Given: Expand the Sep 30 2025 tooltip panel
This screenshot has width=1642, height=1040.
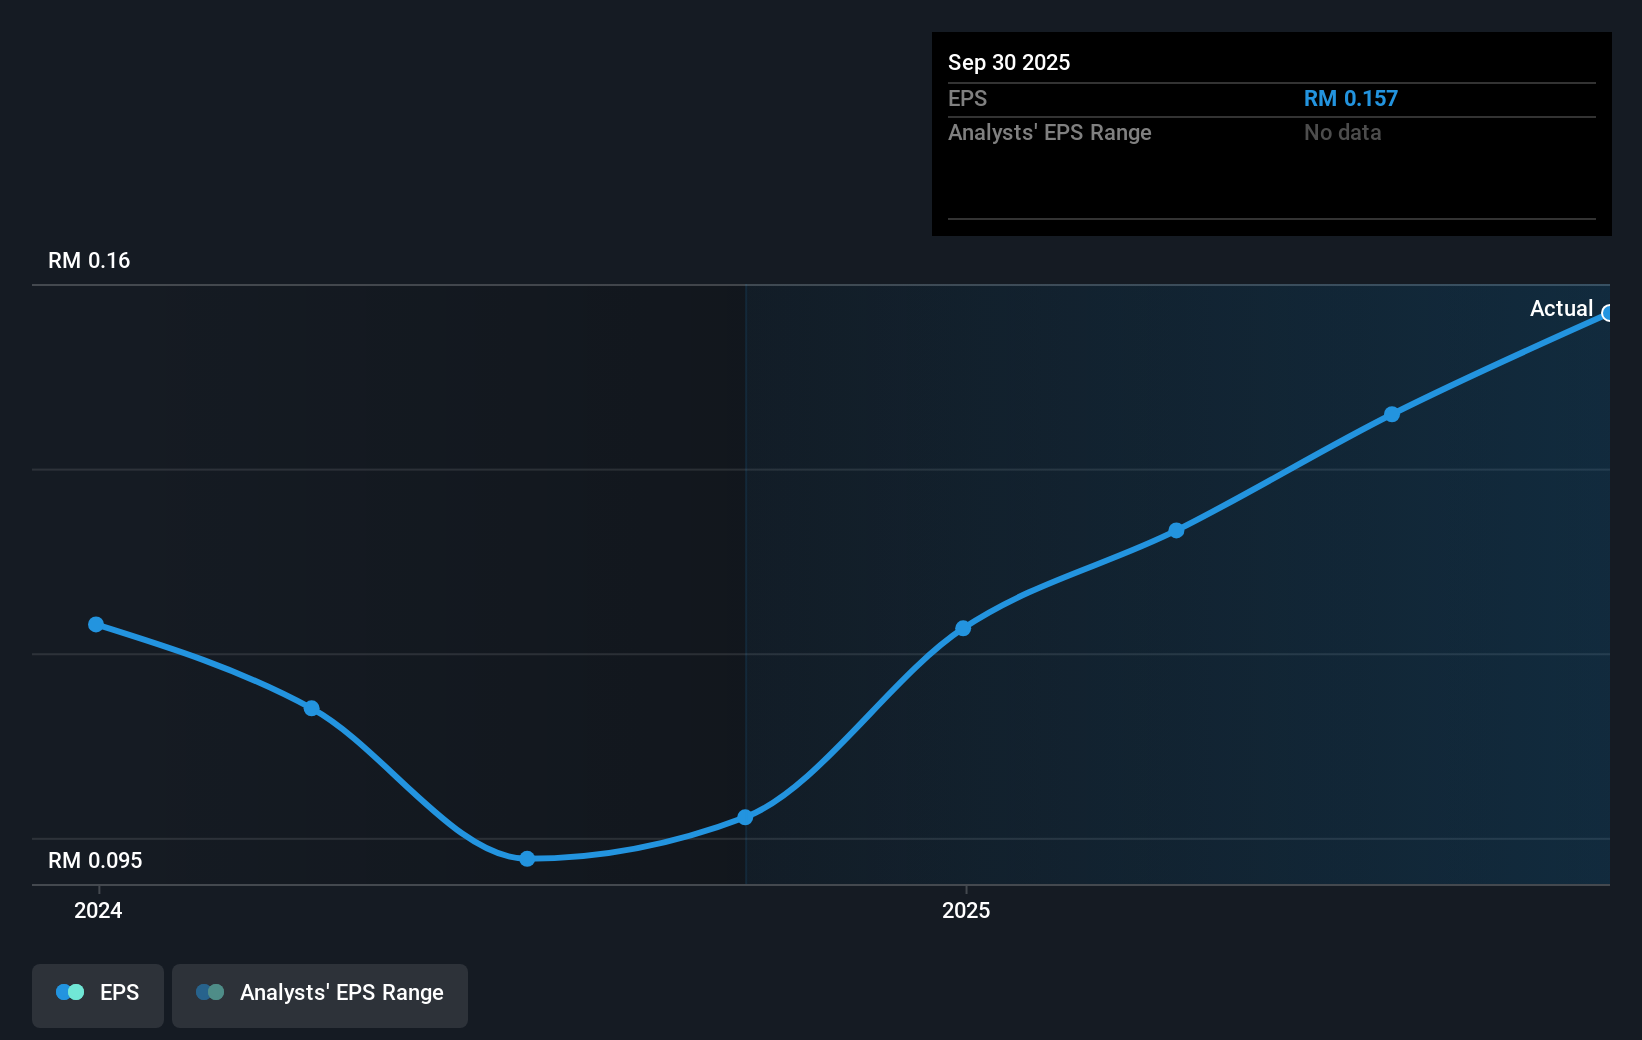Looking at the screenshot, I should tap(1009, 62).
